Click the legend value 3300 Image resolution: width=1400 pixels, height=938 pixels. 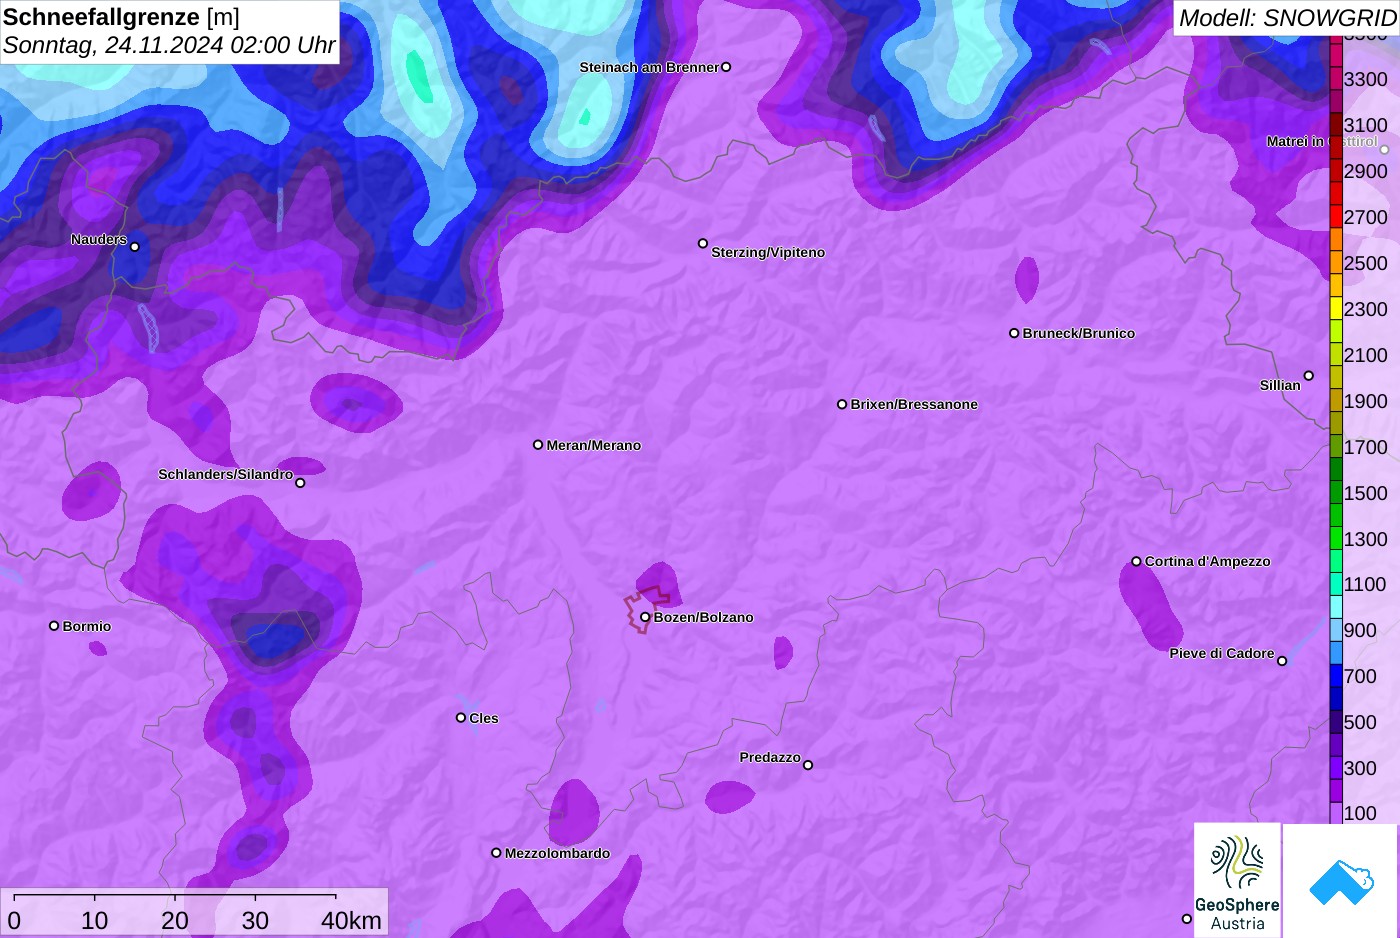1365,79
